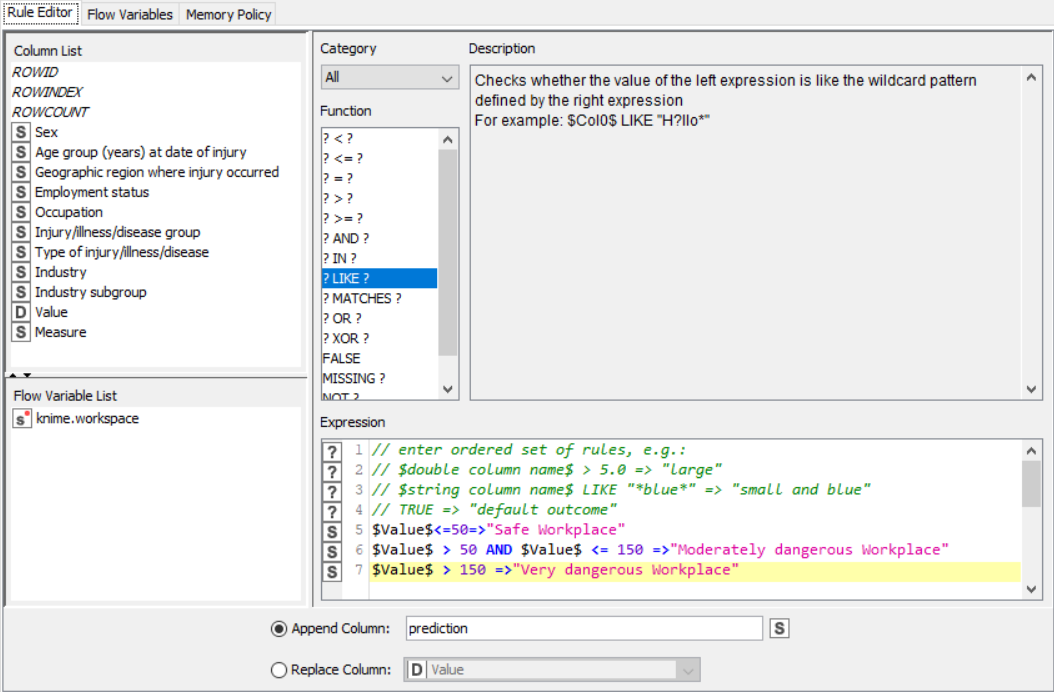Viewport: 1054px width, 692px height.
Task: Click the Expression editor scroll down arrow
Action: (x=1031, y=590)
